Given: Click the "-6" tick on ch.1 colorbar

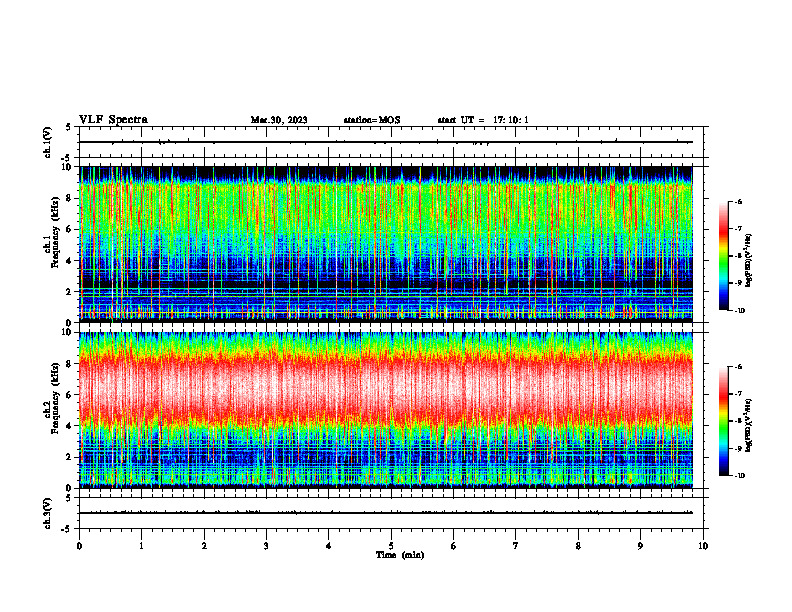Looking at the screenshot, I should [738, 201].
